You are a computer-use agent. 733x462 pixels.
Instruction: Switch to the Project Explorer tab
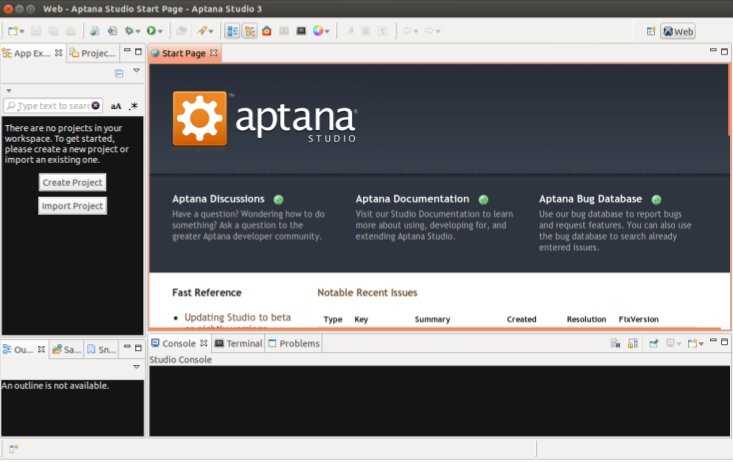click(93, 53)
